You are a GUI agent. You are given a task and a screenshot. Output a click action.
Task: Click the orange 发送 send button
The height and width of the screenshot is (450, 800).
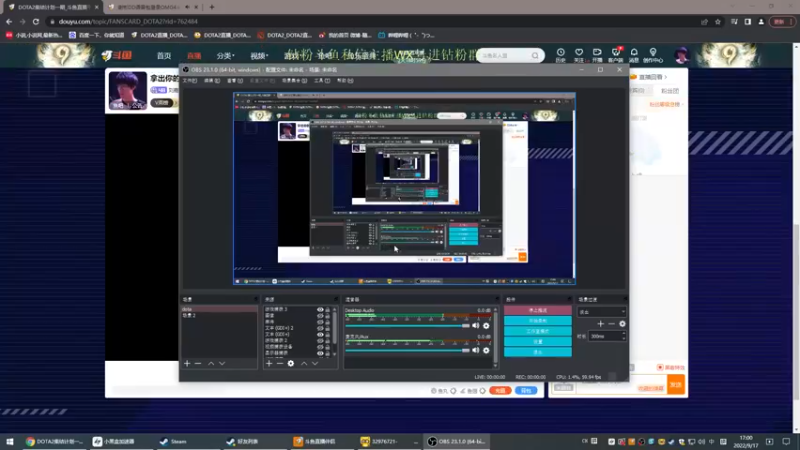click(x=676, y=385)
